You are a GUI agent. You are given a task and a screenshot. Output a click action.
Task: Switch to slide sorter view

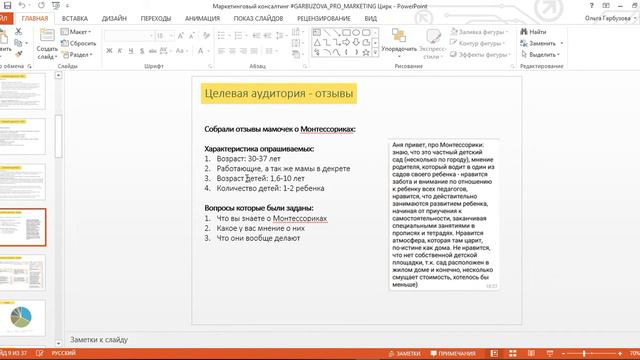click(x=513, y=353)
